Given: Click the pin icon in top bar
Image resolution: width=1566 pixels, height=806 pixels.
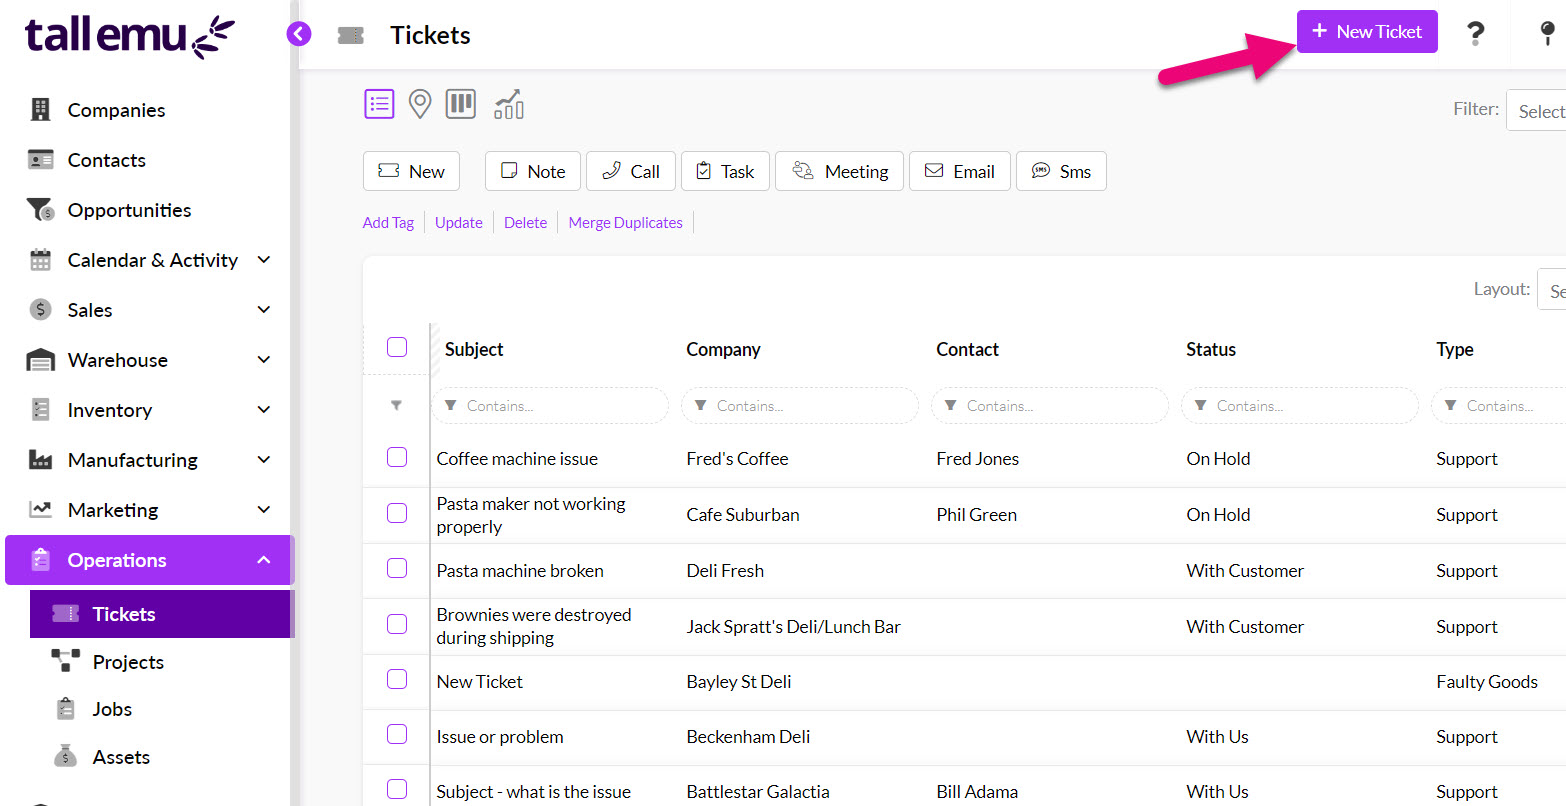Looking at the screenshot, I should coord(1547,34).
